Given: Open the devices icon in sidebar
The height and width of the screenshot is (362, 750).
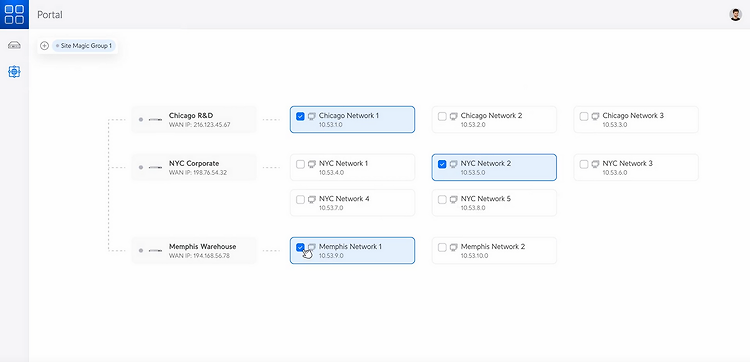Looking at the screenshot, I should tap(14, 45).
